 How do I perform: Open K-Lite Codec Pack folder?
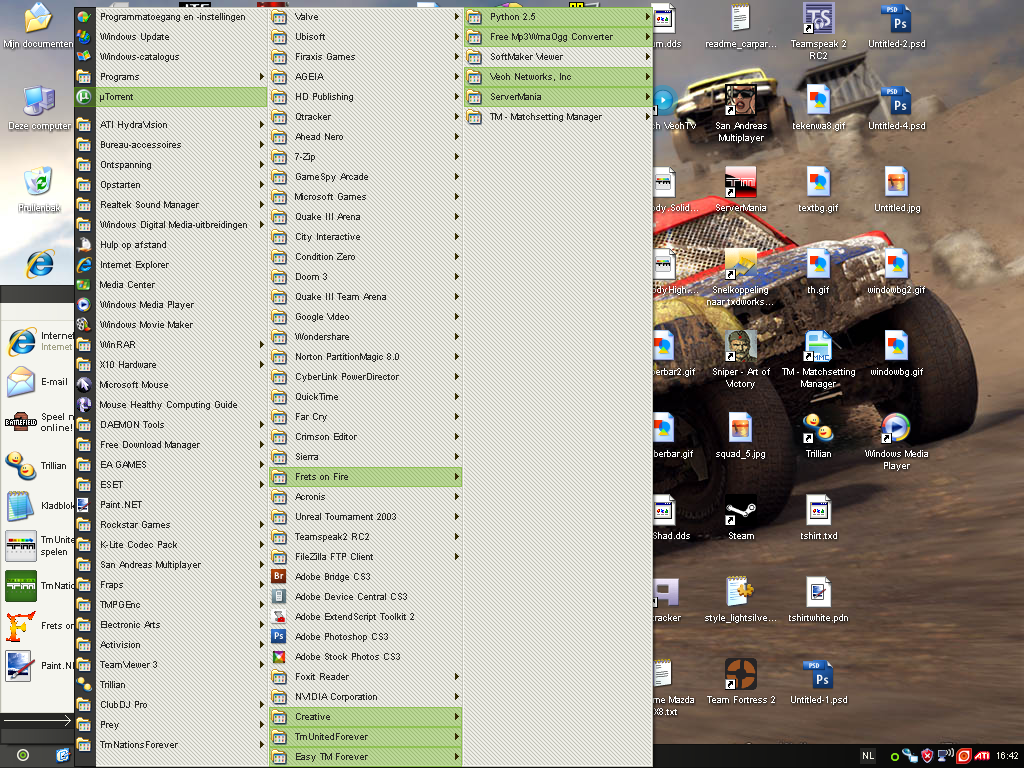point(170,545)
